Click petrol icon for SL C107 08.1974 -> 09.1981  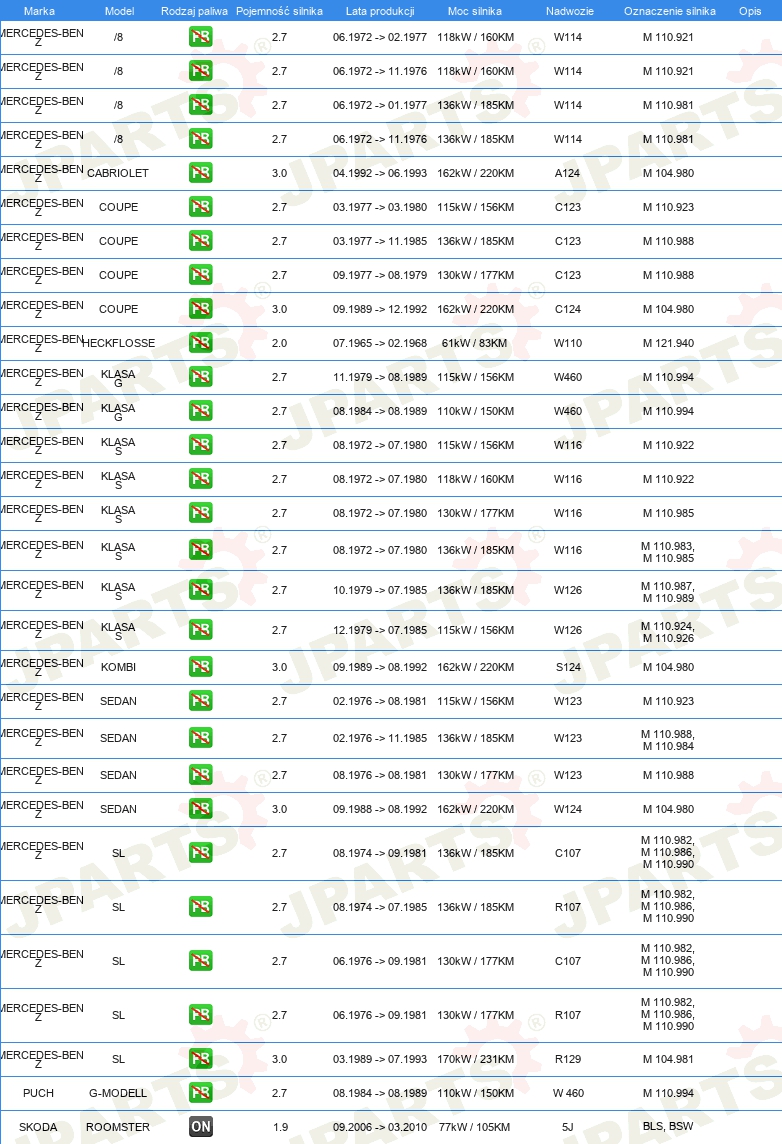pos(201,853)
